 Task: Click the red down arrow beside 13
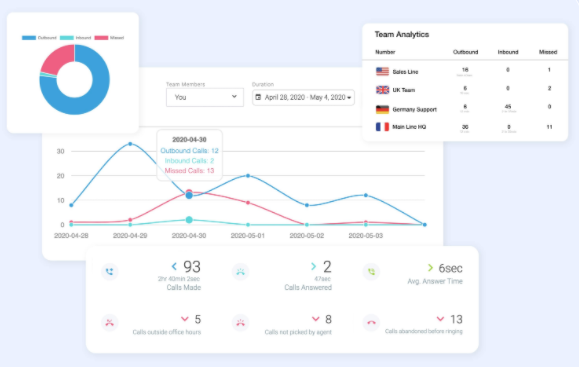[x=440, y=319]
